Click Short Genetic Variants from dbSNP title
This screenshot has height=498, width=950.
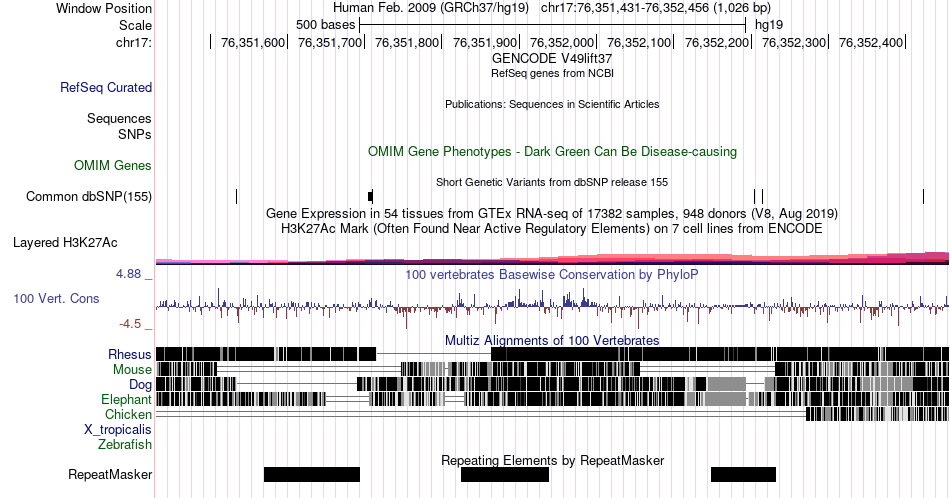[x=552, y=182]
